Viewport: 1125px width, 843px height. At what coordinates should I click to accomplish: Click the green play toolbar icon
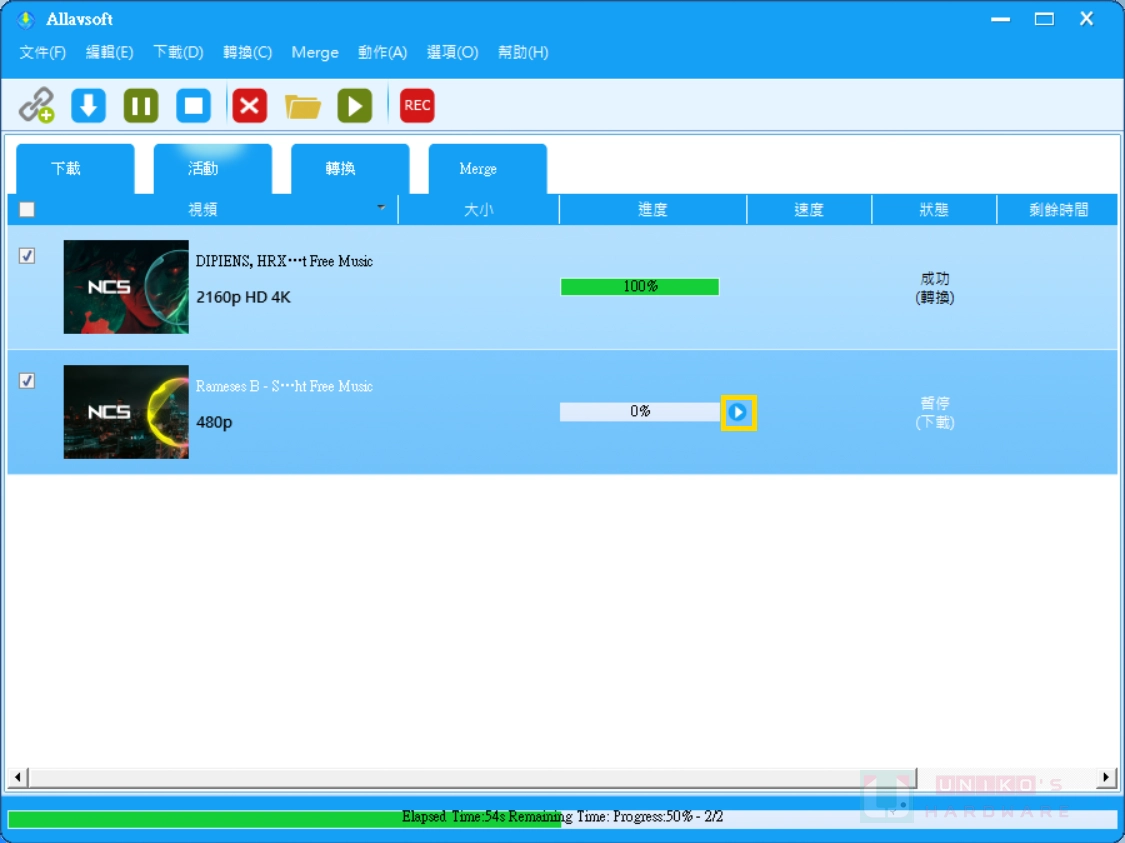(x=354, y=105)
